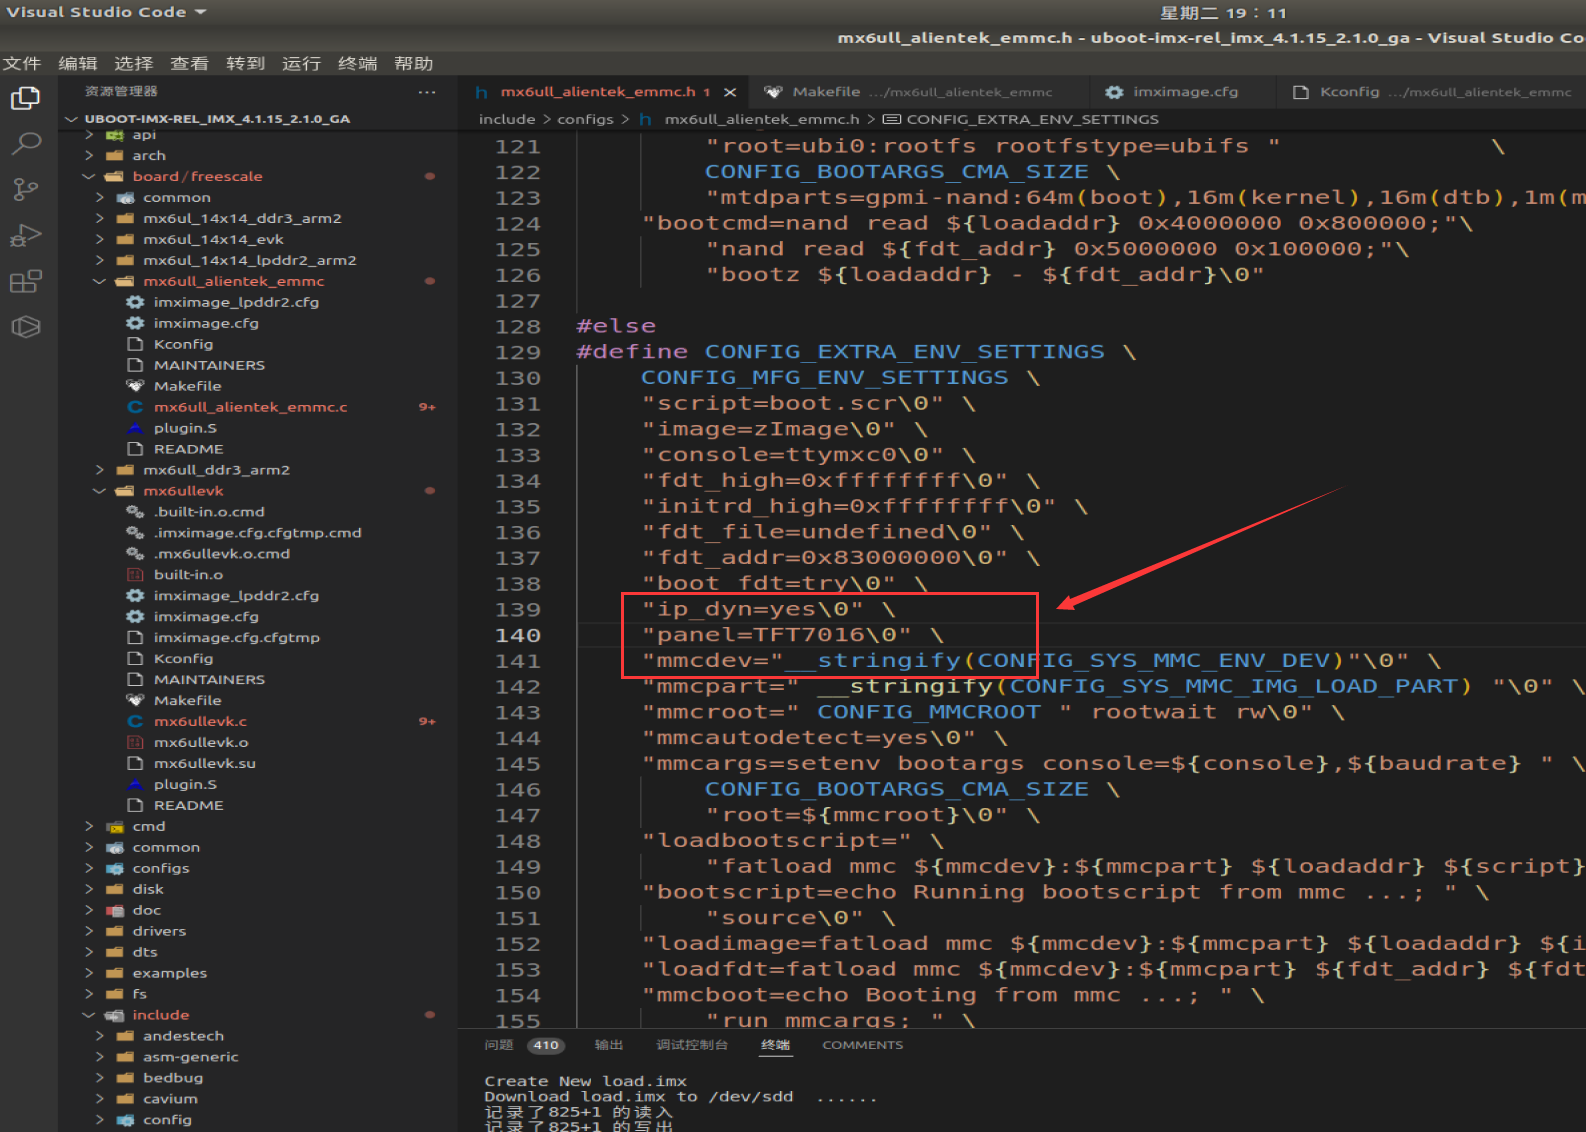
Task: Open the 选择 menu
Action: tap(133, 63)
